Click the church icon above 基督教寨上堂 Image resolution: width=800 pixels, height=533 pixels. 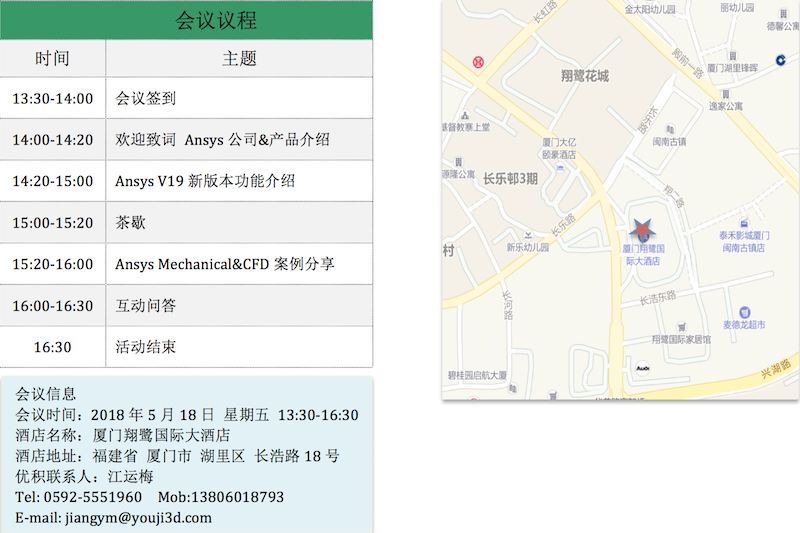pos(465,116)
